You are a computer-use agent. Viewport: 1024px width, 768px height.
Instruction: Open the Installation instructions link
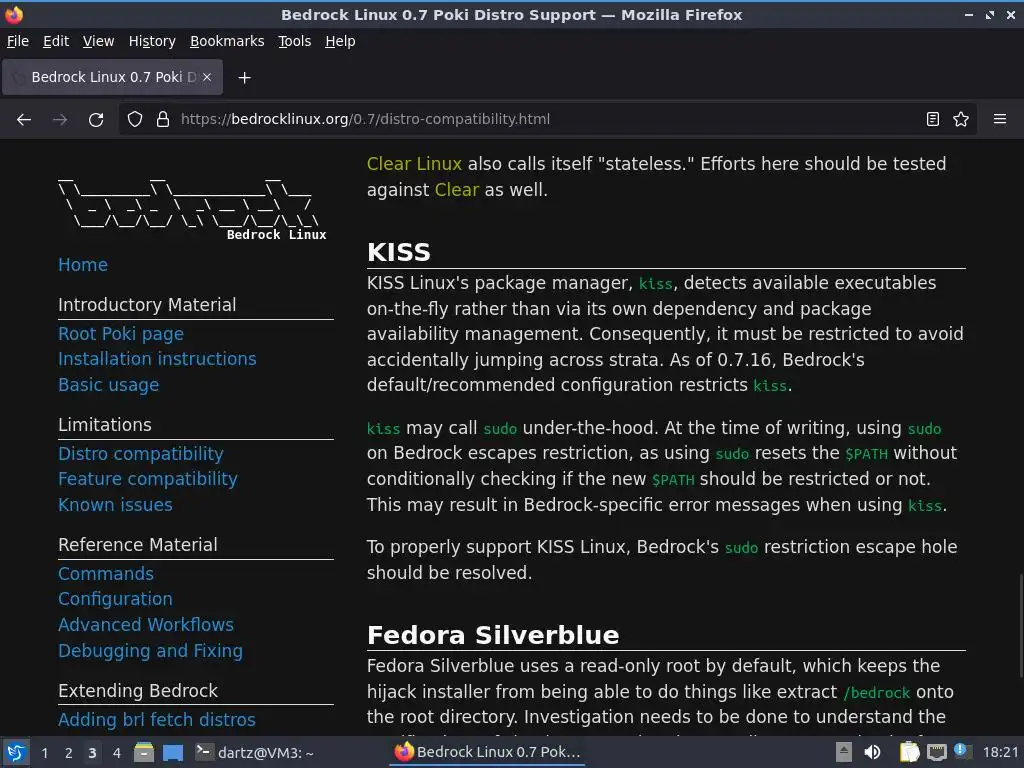point(157,359)
